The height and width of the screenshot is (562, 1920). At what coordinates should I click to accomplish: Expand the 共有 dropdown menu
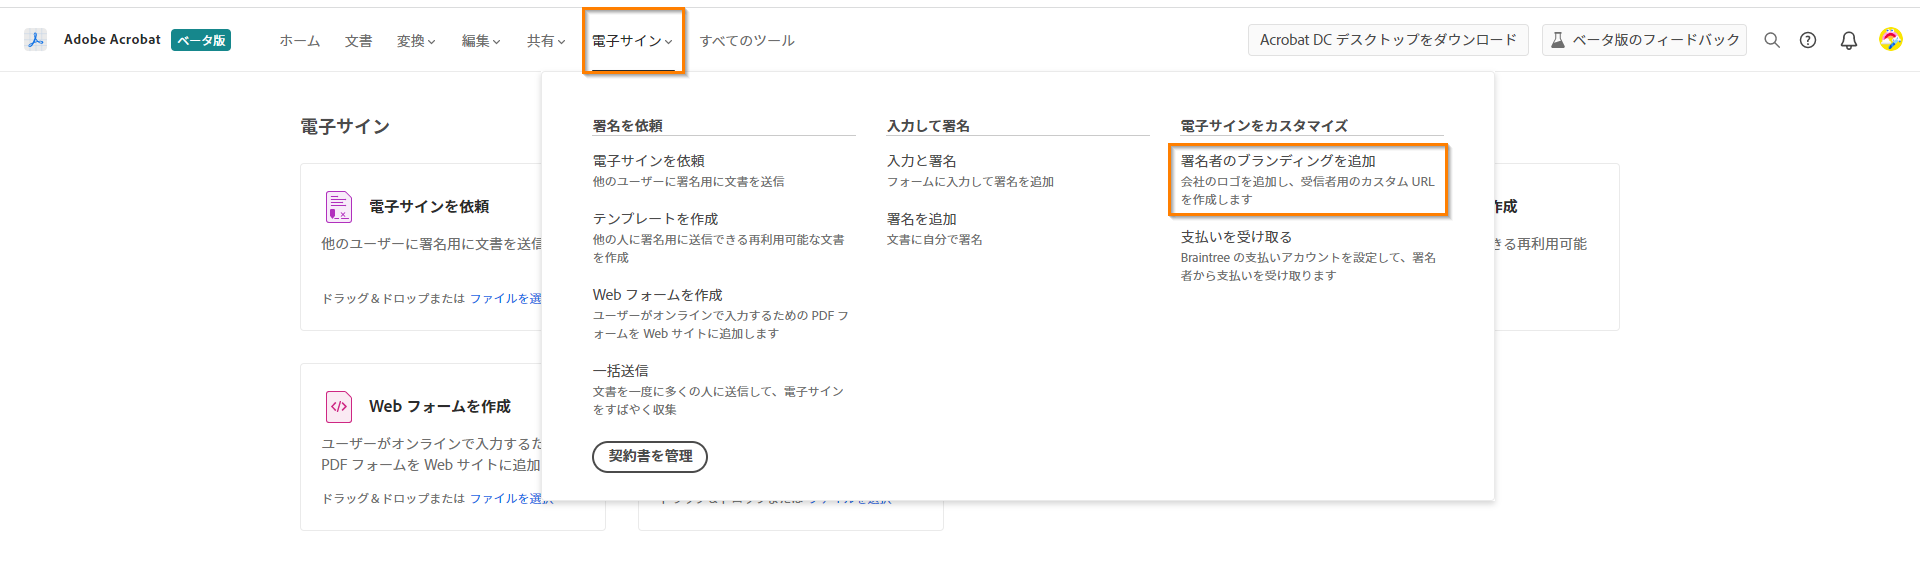546,41
